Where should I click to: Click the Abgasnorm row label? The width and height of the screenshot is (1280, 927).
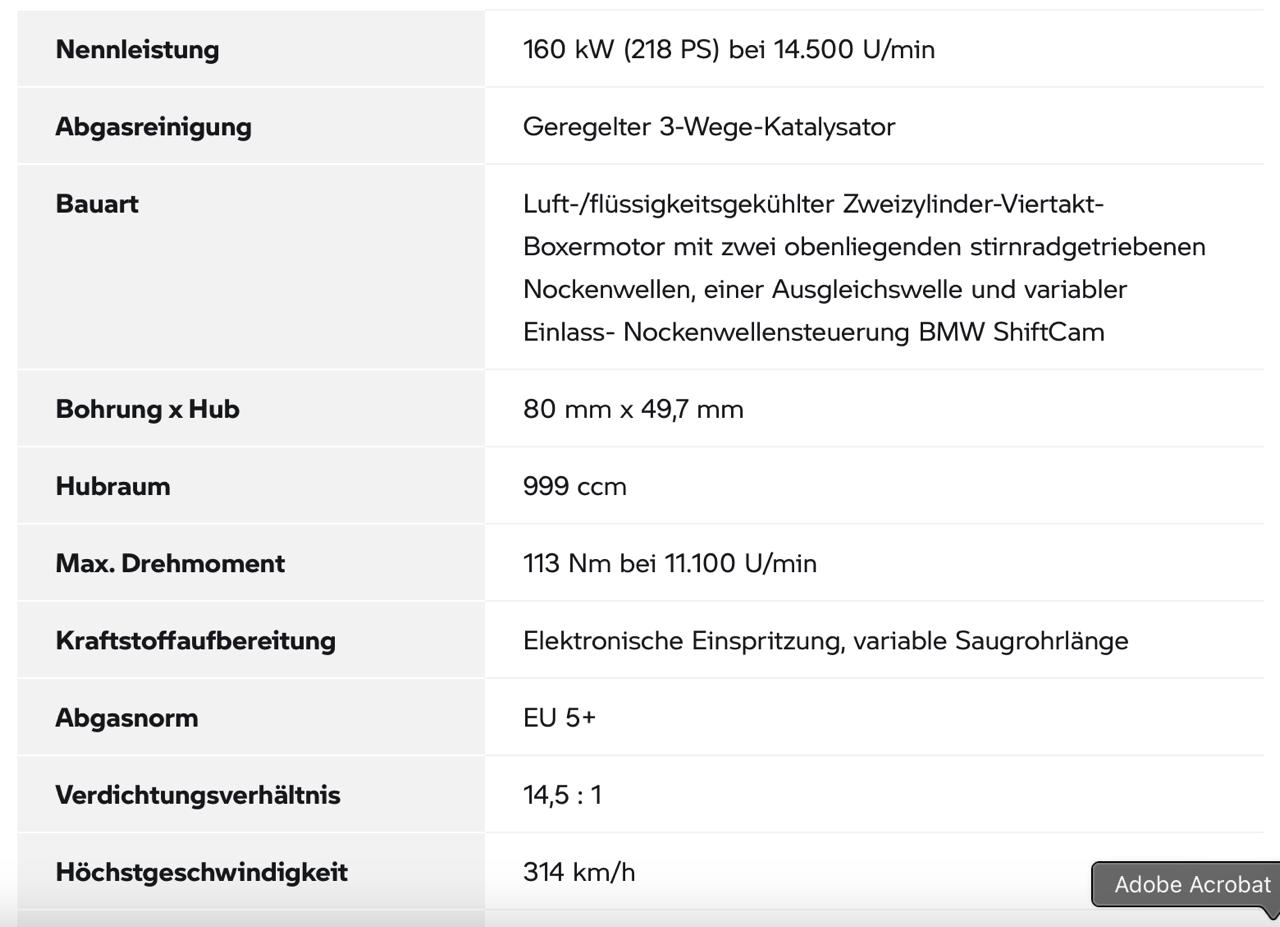127,718
